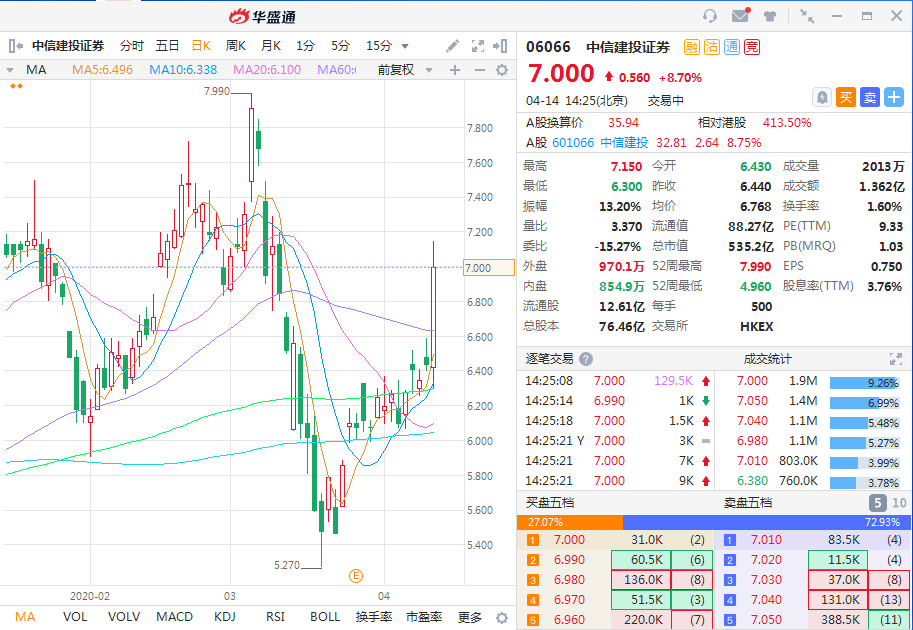
Task: Switch to 5分 five-minute chart
Action: tap(341, 46)
